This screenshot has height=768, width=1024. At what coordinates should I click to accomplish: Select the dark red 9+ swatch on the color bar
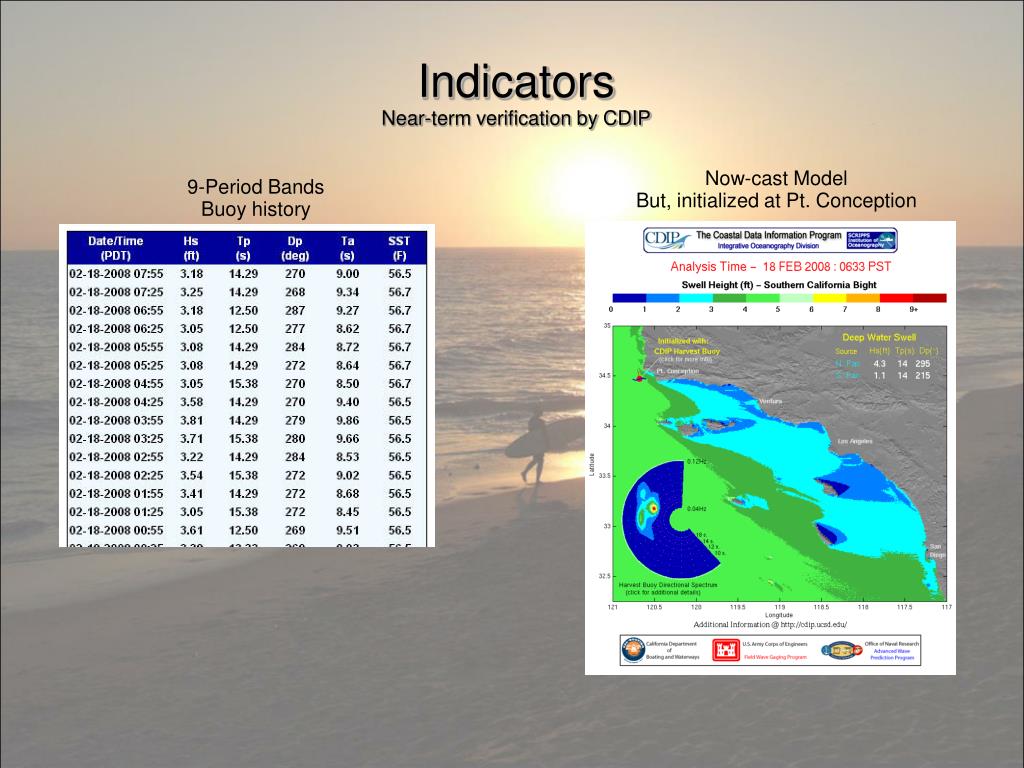point(929,298)
